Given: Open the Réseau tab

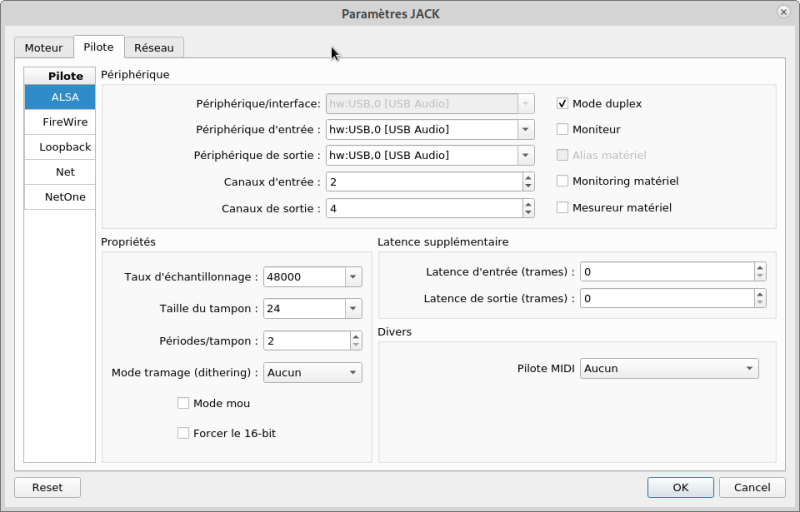Looking at the screenshot, I should coord(154,47).
